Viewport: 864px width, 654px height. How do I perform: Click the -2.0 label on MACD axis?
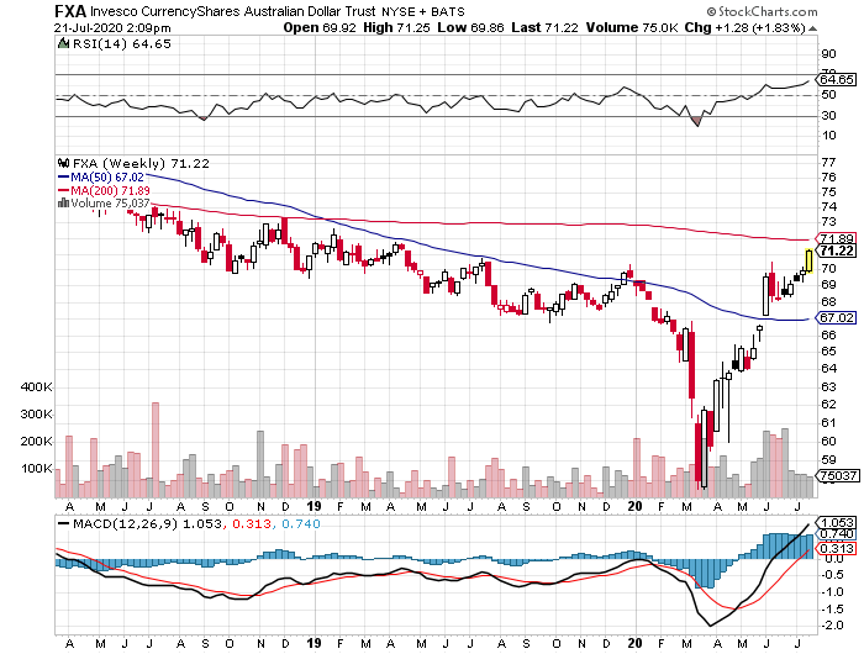832,625
